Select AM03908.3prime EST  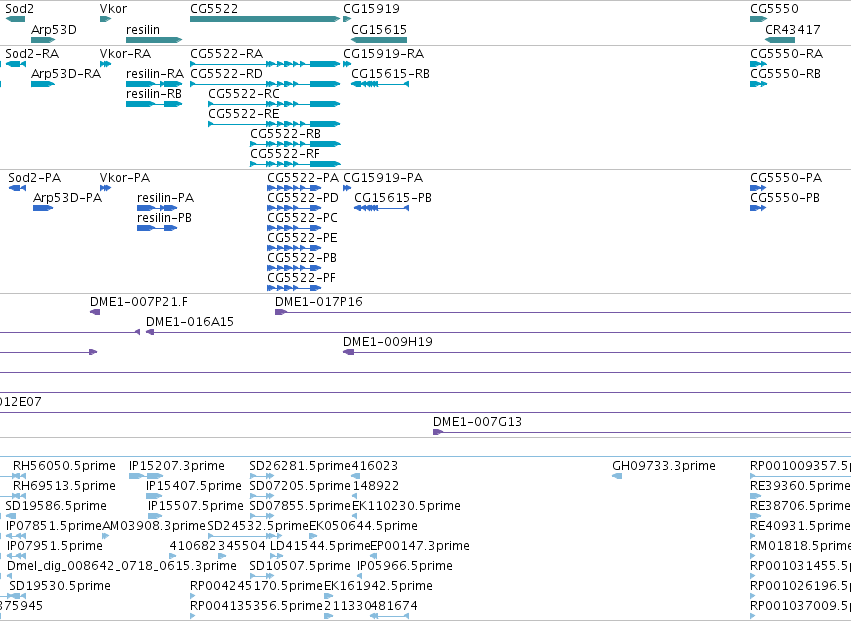[106, 536]
